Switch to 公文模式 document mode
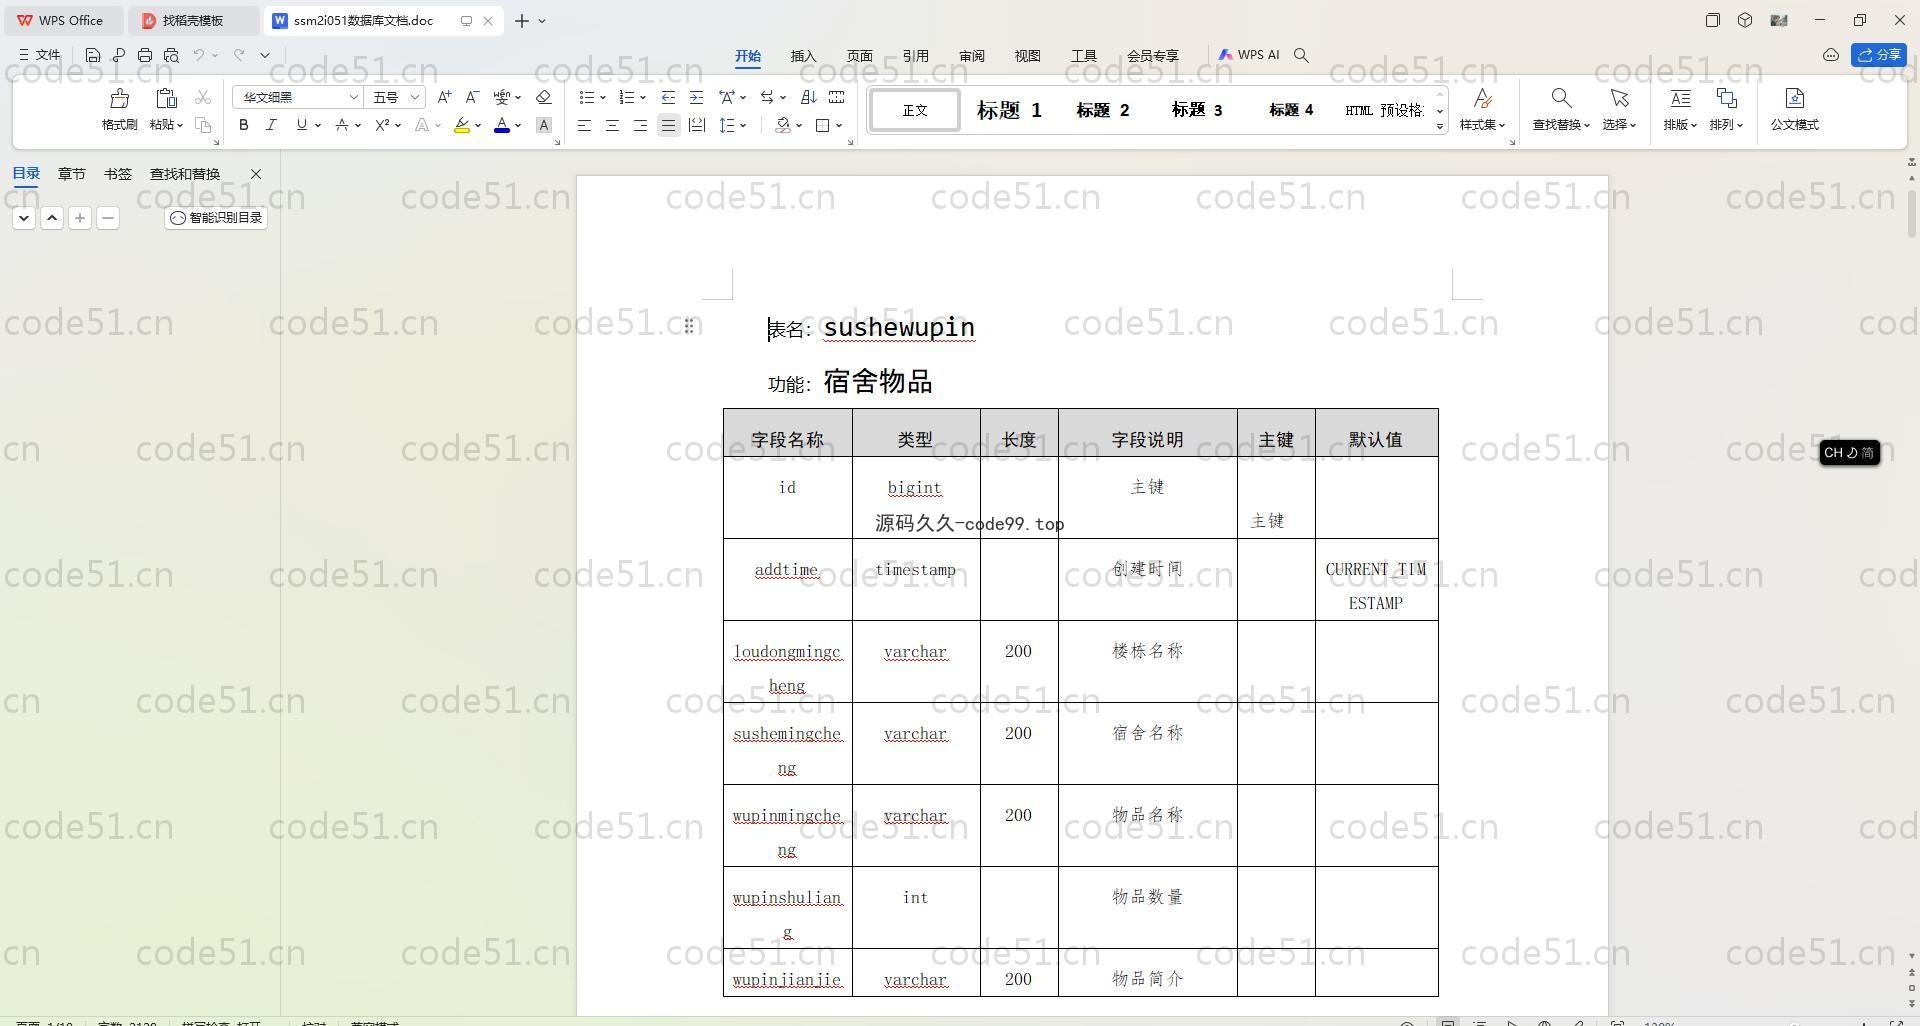This screenshot has height=1026, width=1920. click(x=1794, y=108)
